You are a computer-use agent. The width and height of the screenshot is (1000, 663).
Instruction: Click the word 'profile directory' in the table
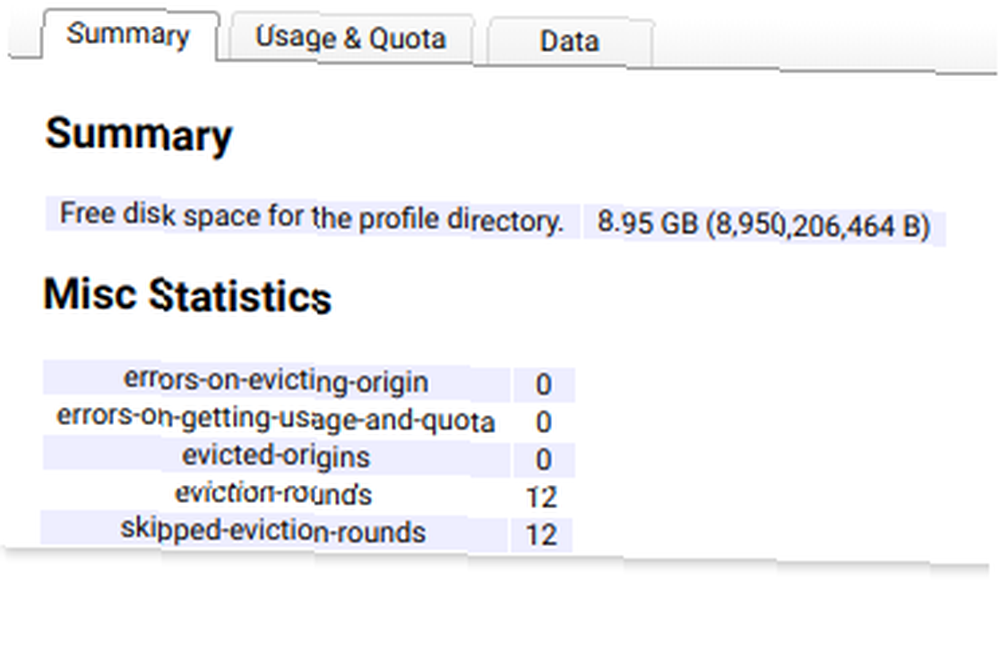[x=460, y=219]
